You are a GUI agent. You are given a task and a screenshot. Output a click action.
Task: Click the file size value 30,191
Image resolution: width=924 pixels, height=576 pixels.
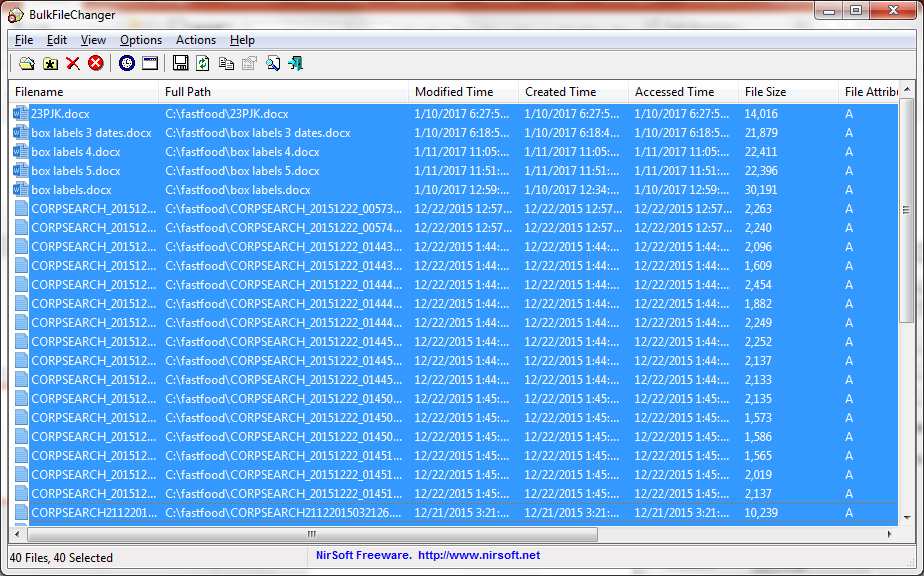761,190
